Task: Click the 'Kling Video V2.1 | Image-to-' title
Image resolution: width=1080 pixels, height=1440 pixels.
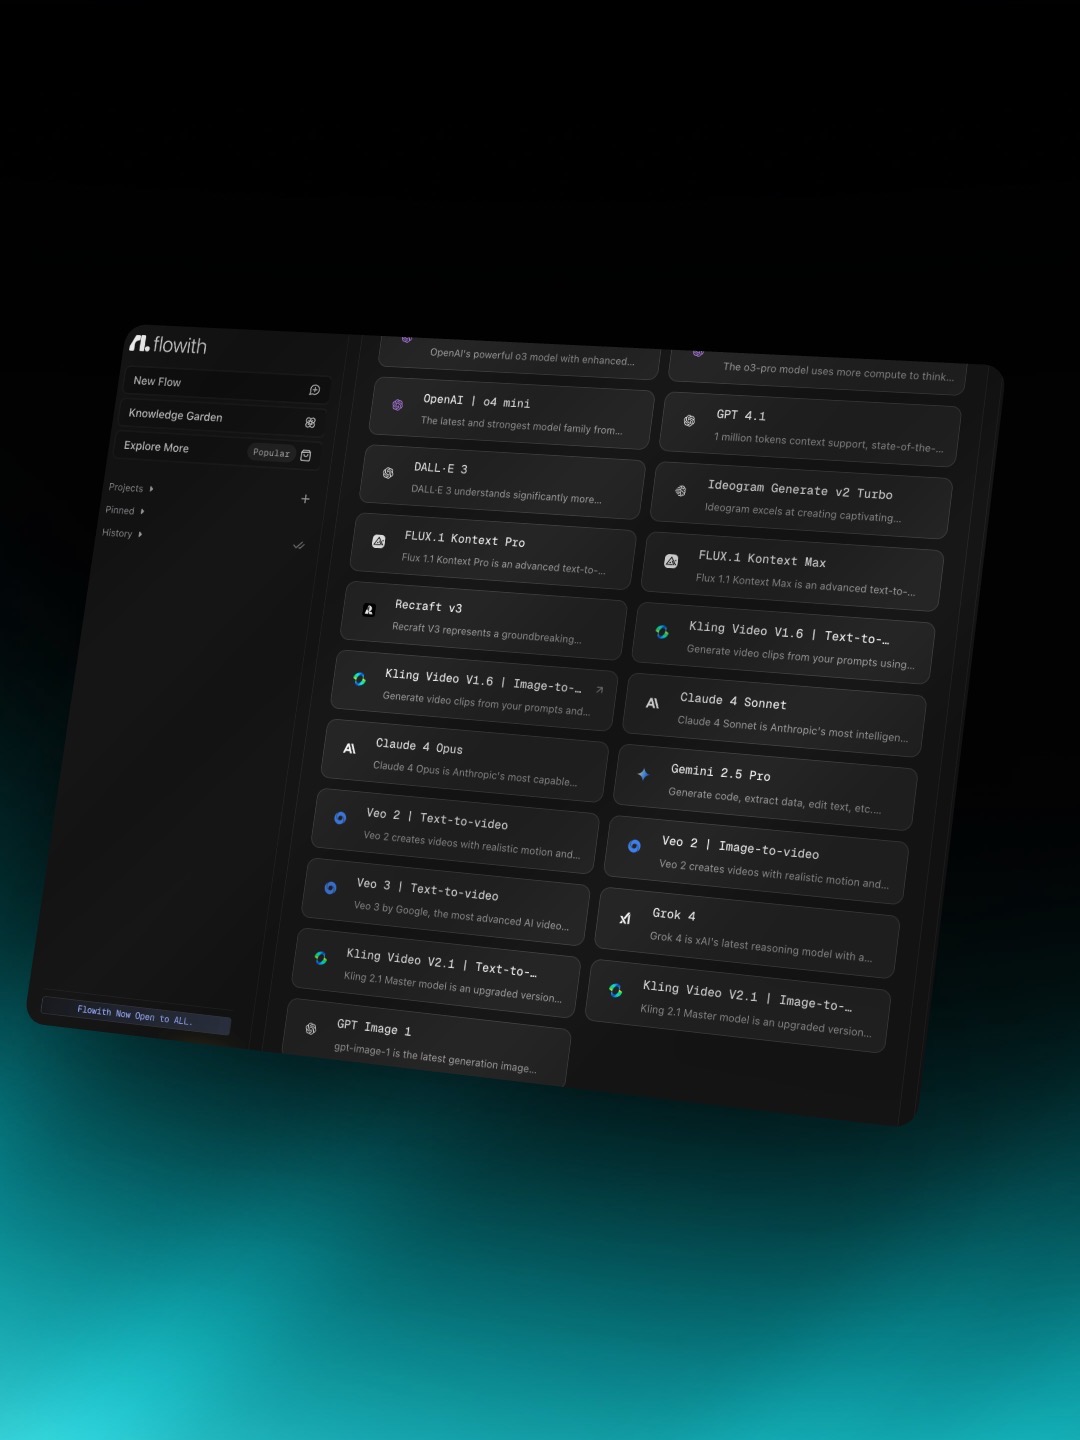Action: pyautogui.click(x=747, y=995)
